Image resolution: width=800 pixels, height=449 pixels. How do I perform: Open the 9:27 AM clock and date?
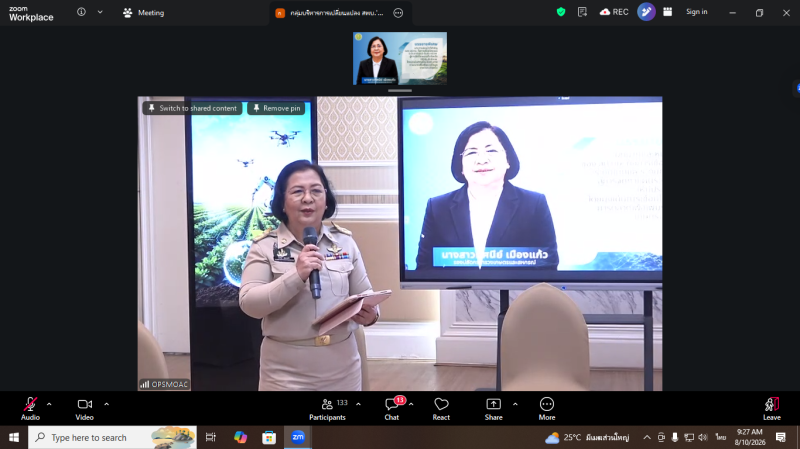(750, 437)
